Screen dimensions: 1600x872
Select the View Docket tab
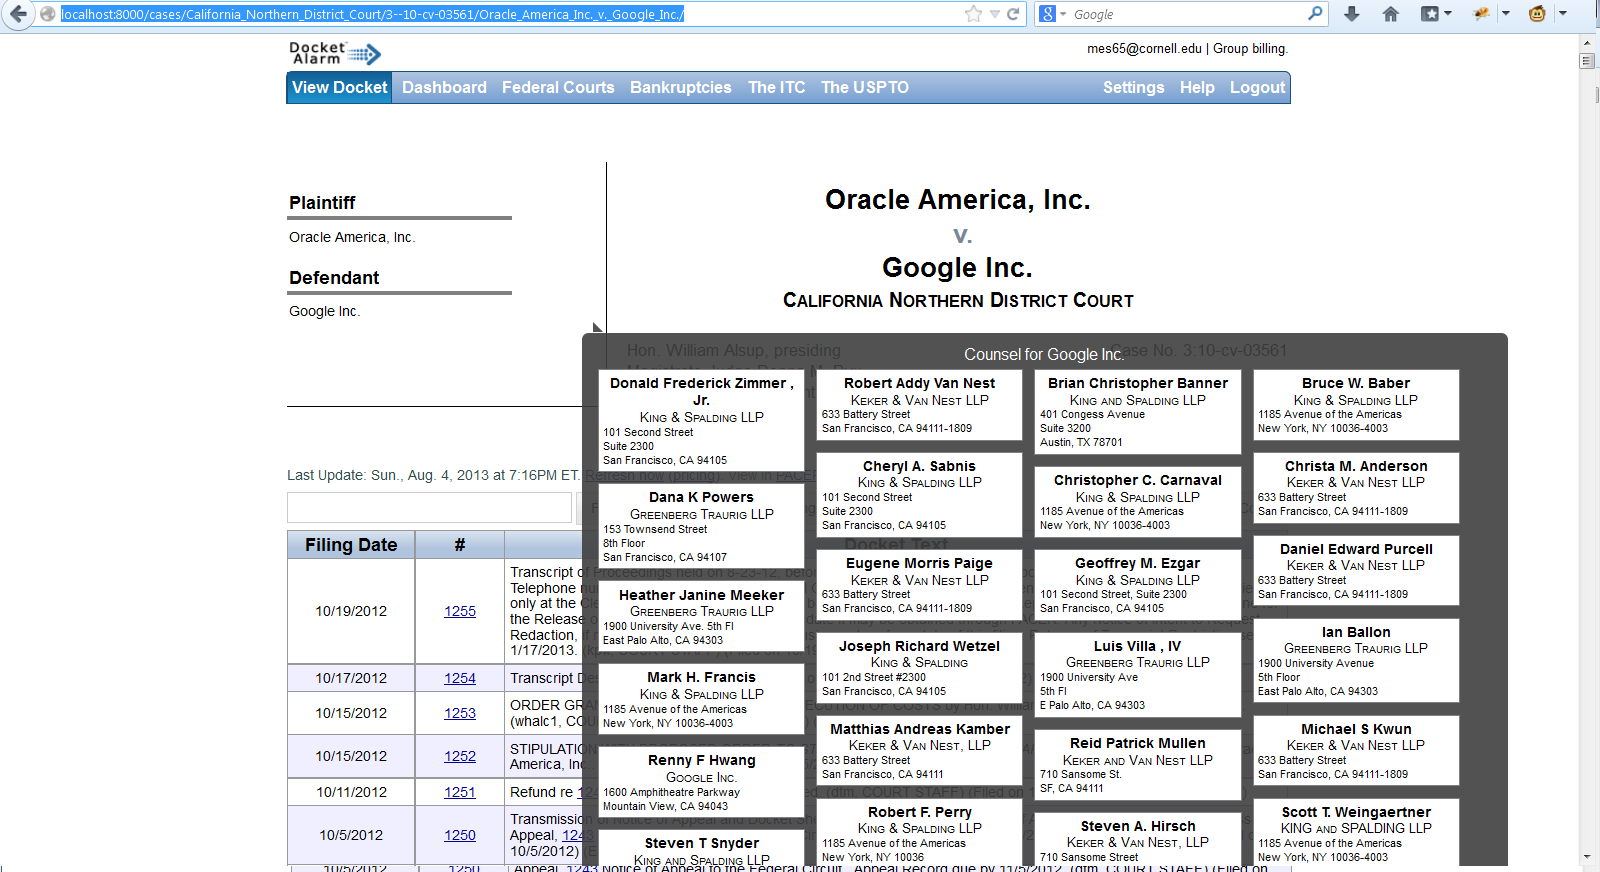(339, 88)
